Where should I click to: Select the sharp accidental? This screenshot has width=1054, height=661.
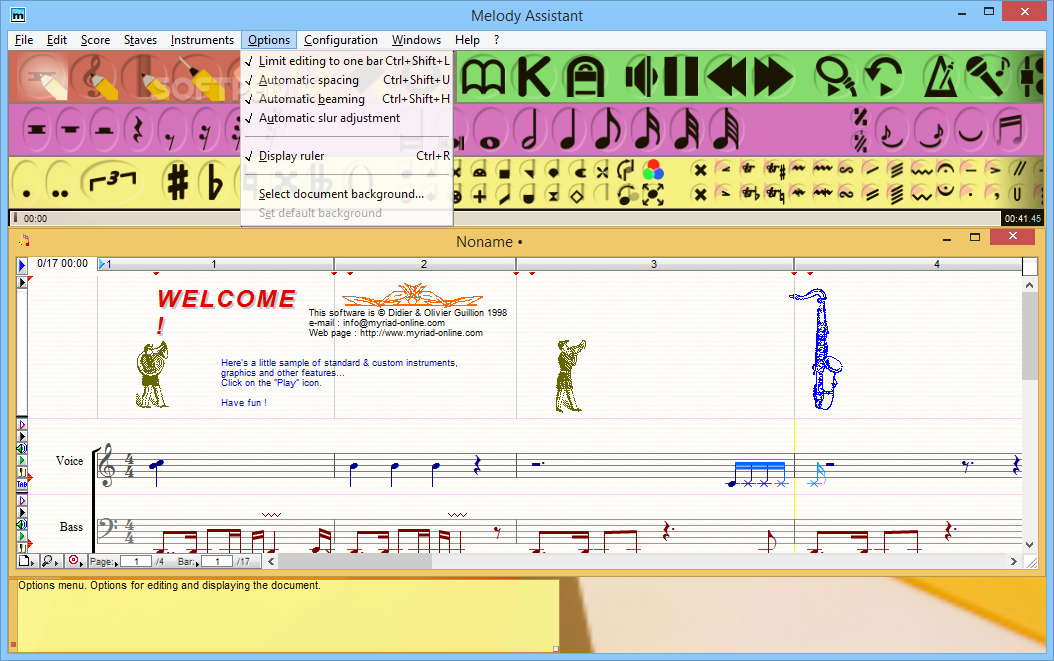[x=177, y=182]
